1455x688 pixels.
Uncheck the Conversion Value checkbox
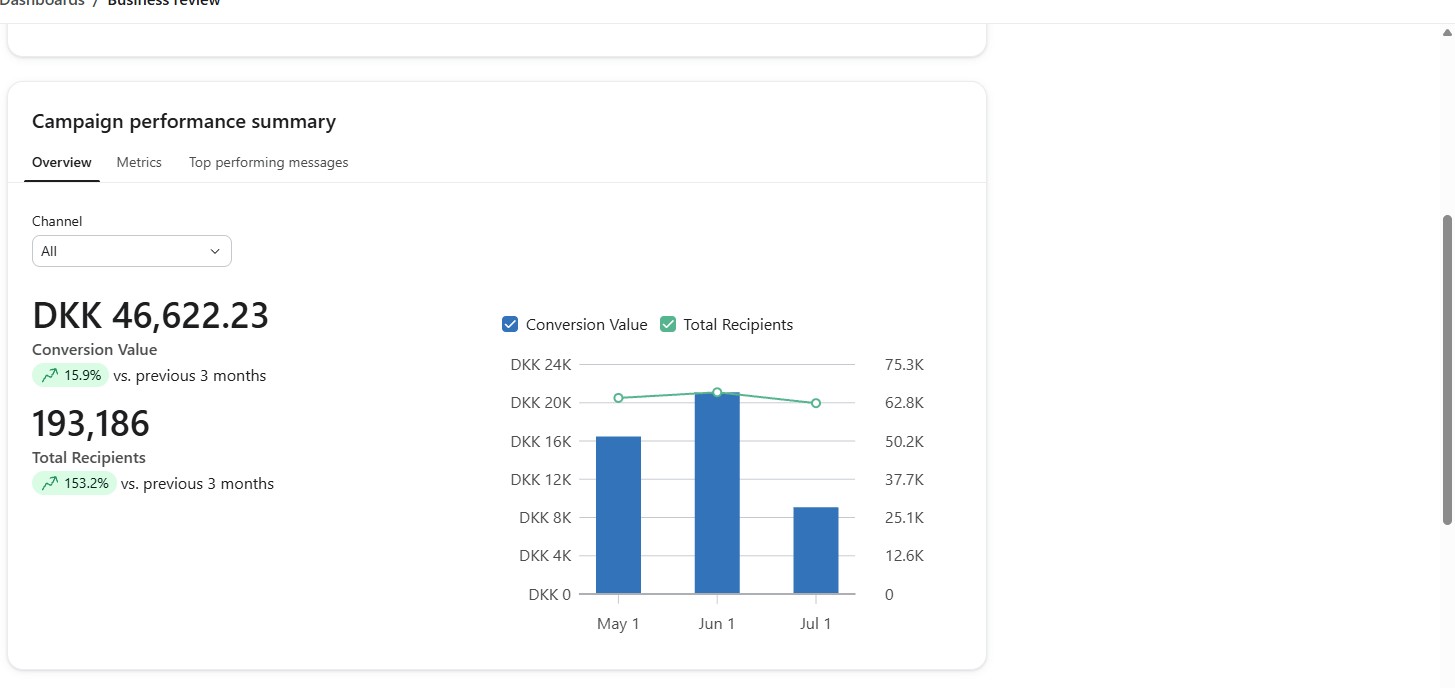510,324
